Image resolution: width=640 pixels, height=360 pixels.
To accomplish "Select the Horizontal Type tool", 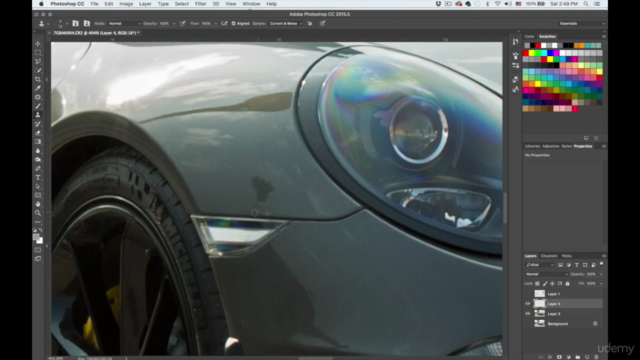I will coord(38,178).
